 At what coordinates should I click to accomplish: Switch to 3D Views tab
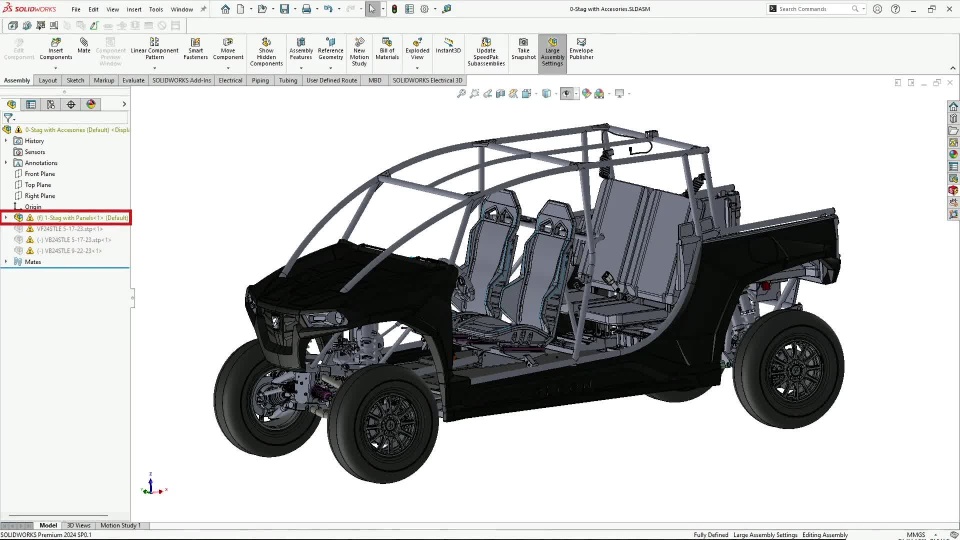(x=78, y=525)
